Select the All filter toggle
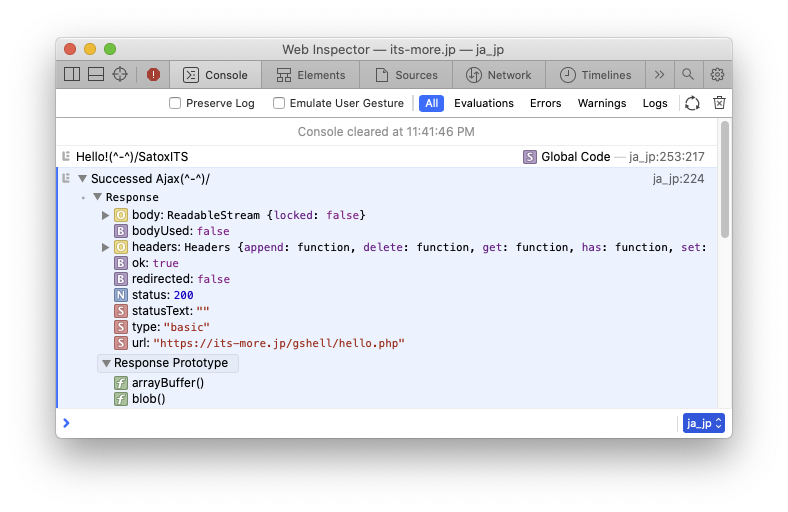Screen dimensions: 788x512 pyautogui.click(x=431, y=103)
